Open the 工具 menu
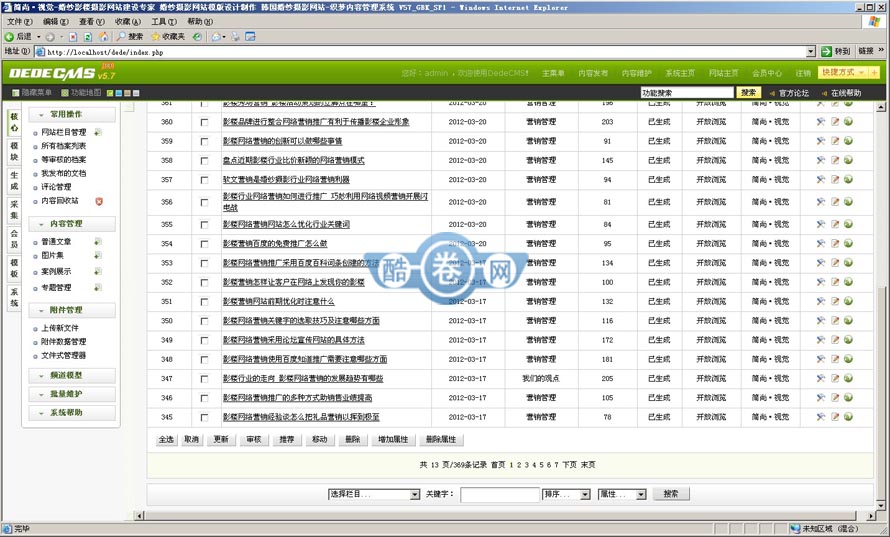 (163, 22)
